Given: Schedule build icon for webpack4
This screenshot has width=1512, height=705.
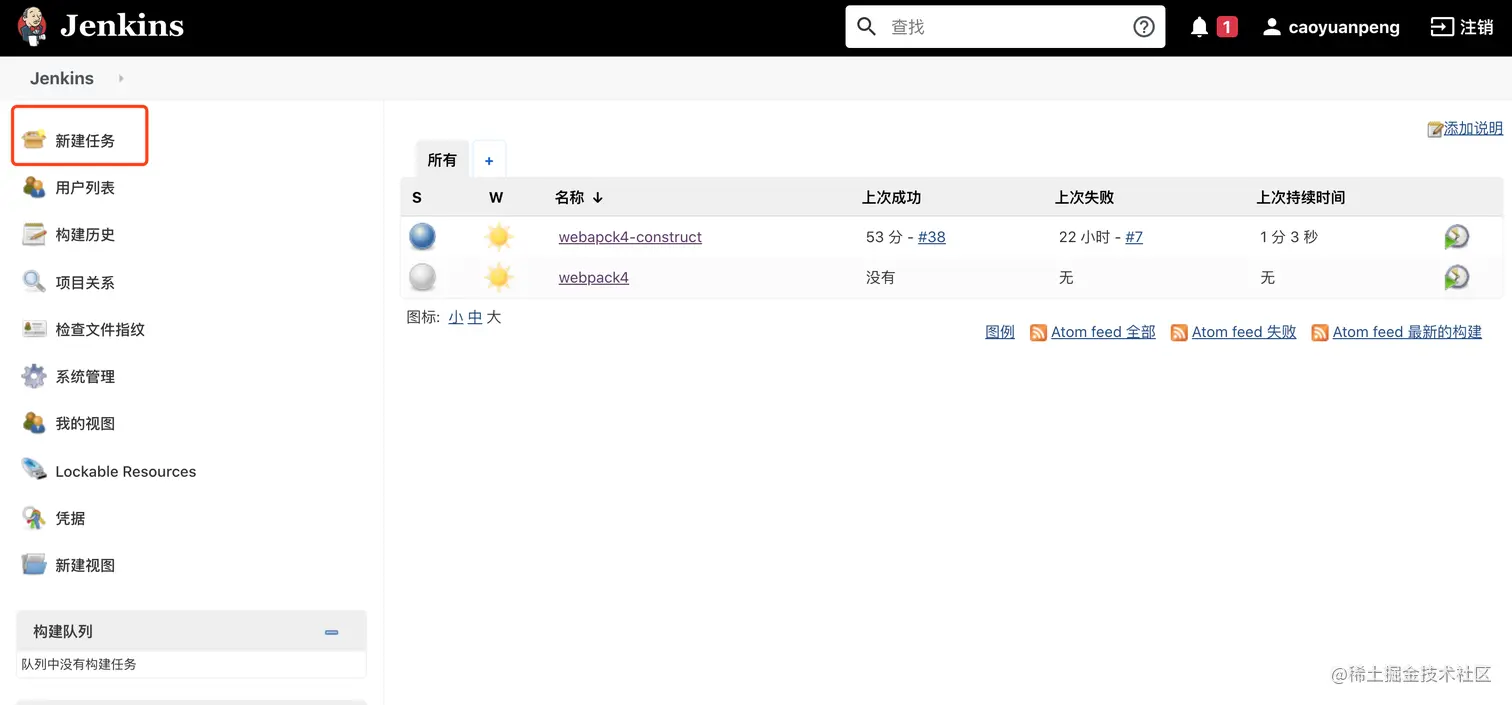Looking at the screenshot, I should 1457,277.
